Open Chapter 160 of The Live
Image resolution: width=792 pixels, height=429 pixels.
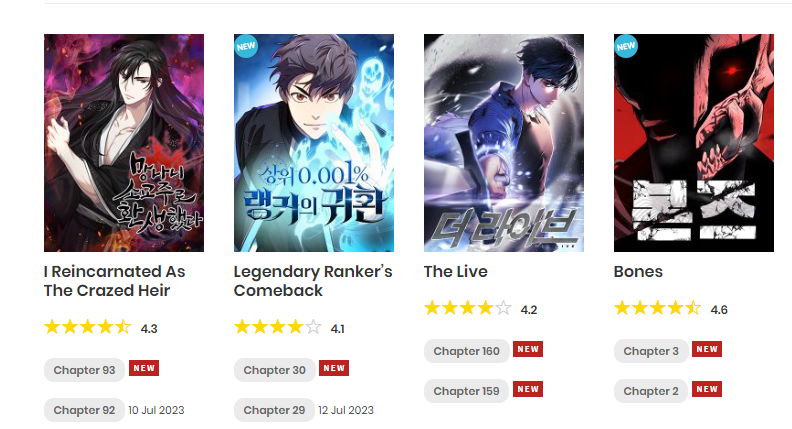pyautogui.click(x=467, y=351)
